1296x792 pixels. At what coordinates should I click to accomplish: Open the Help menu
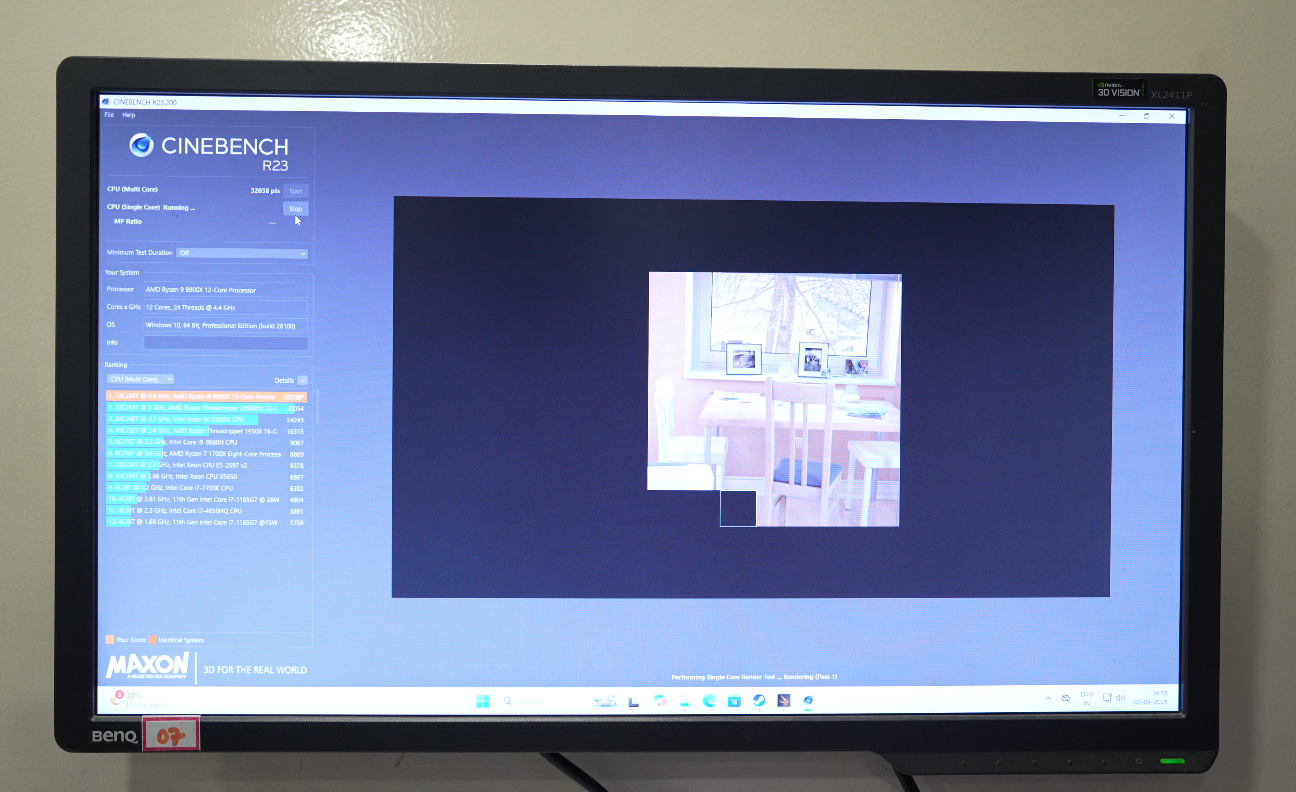(129, 115)
